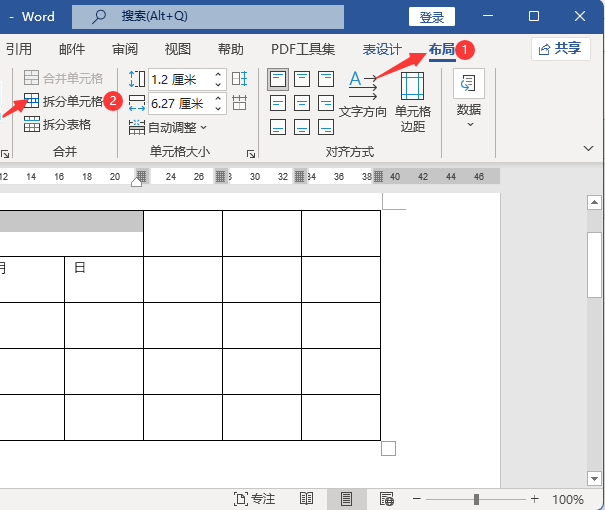The image size is (605, 510).
Task: Click the zoom slider handle
Action: click(477, 499)
